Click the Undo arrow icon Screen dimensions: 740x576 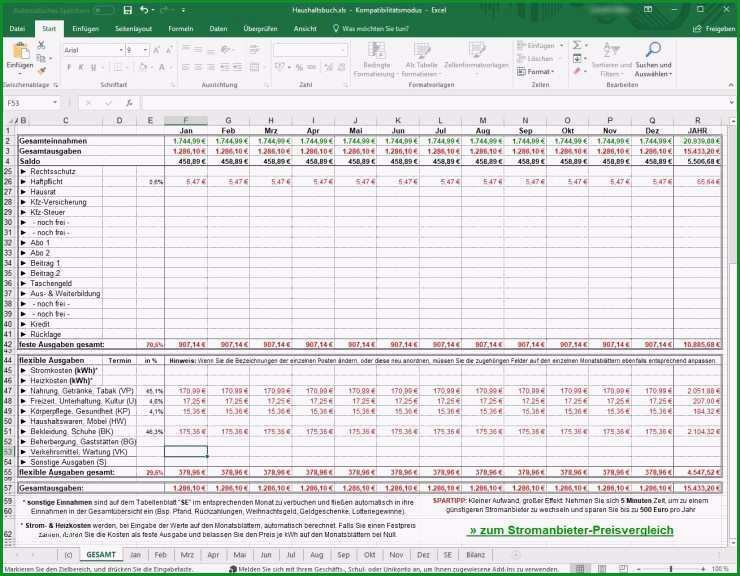coord(144,10)
